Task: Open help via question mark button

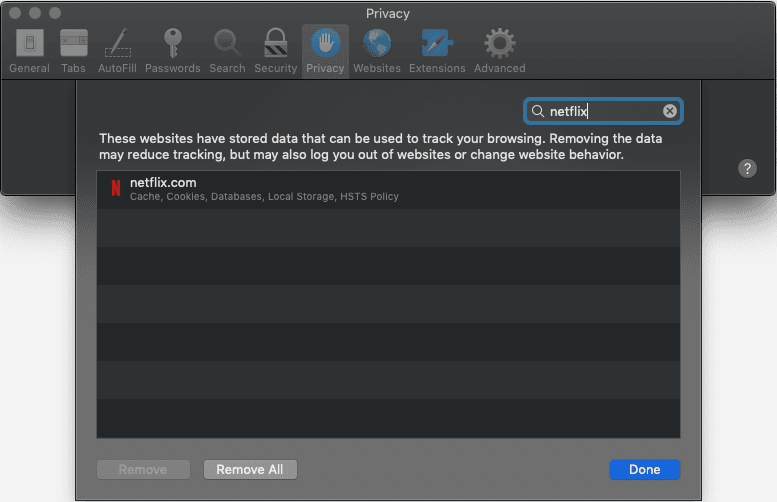Action: pyautogui.click(x=747, y=168)
